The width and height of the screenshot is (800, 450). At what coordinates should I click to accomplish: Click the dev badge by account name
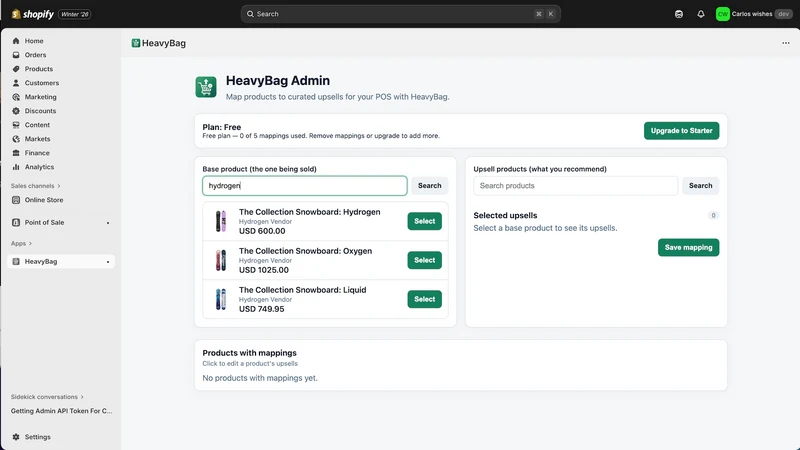tap(783, 14)
